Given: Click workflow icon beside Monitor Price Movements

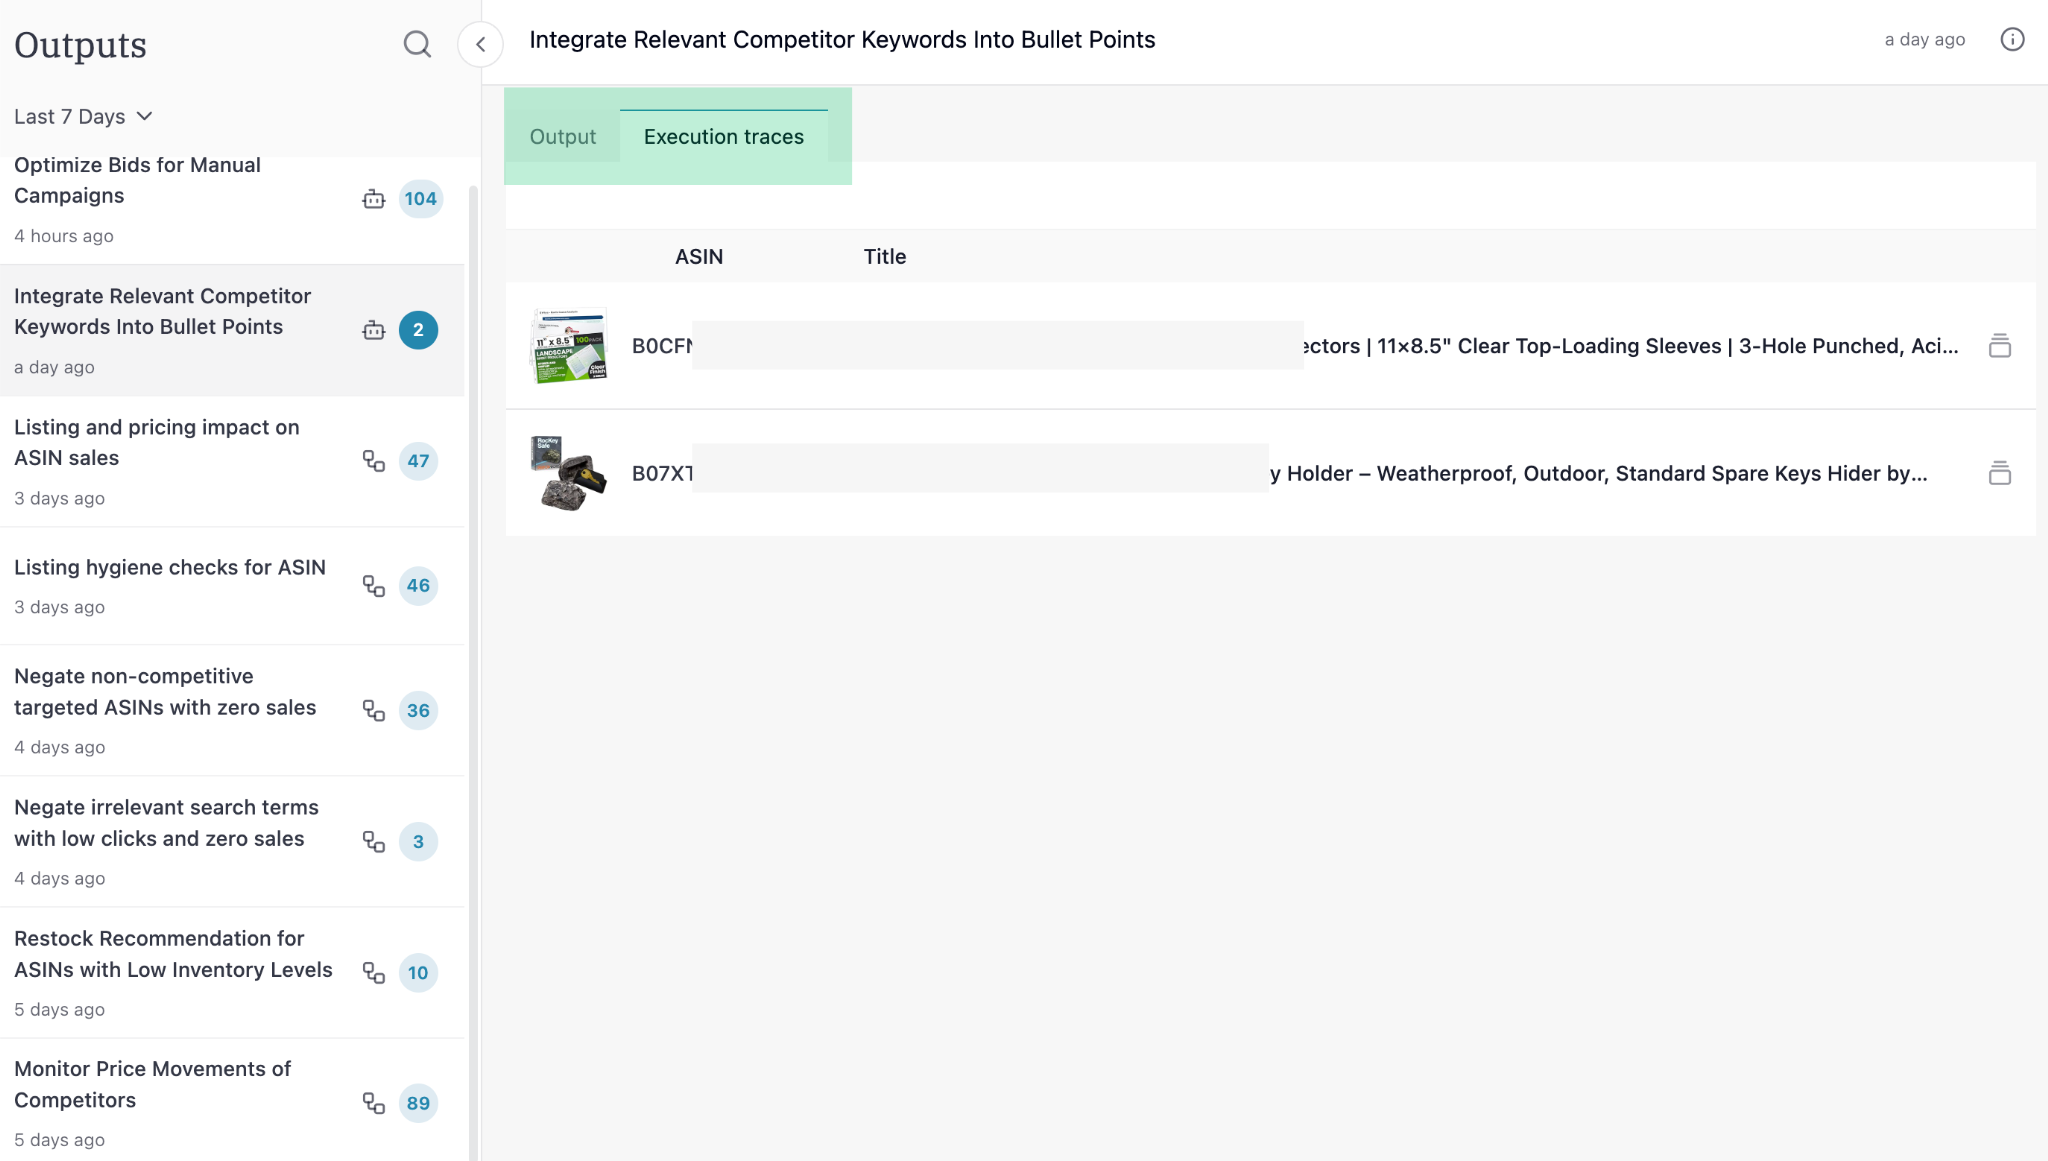Looking at the screenshot, I should tap(373, 1103).
